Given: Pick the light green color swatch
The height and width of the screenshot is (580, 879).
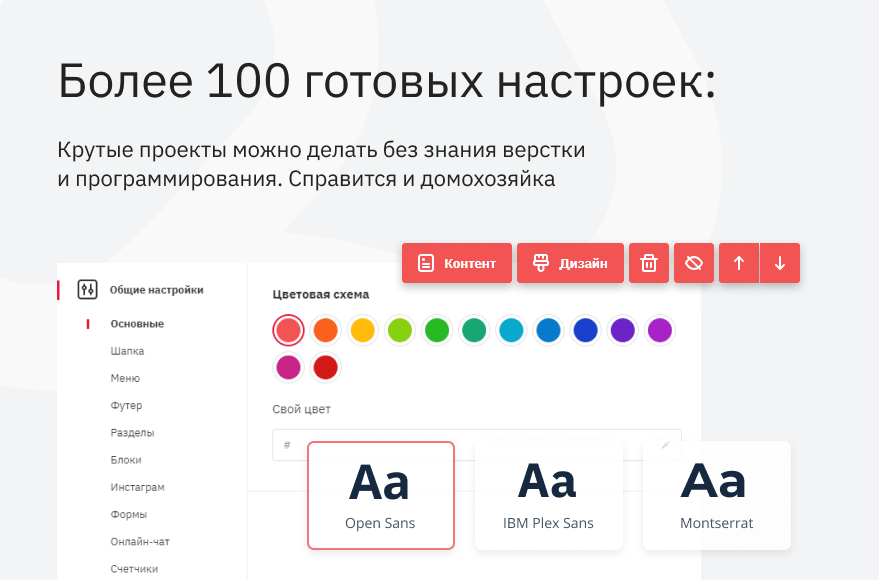Looking at the screenshot, I should pyautogui.click(x=400, y=330).
